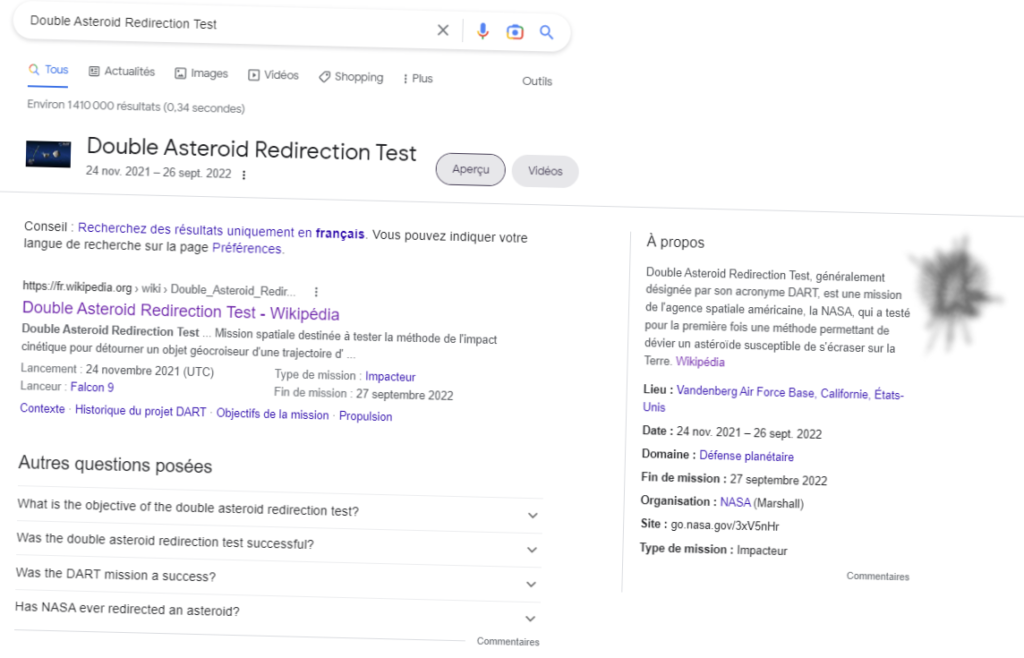
Task: Open the Contexte sitelink
Action: (x=42, y=409)
